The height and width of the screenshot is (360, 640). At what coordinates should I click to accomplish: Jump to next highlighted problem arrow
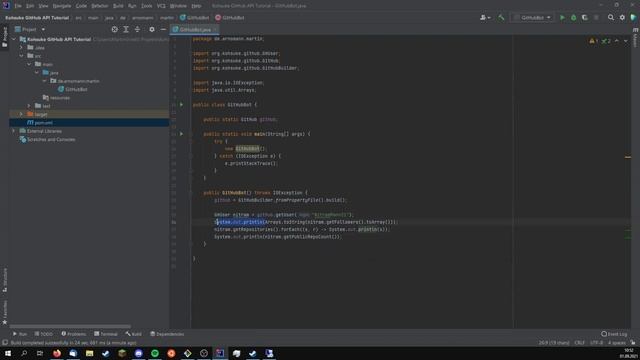pos(625,41)
